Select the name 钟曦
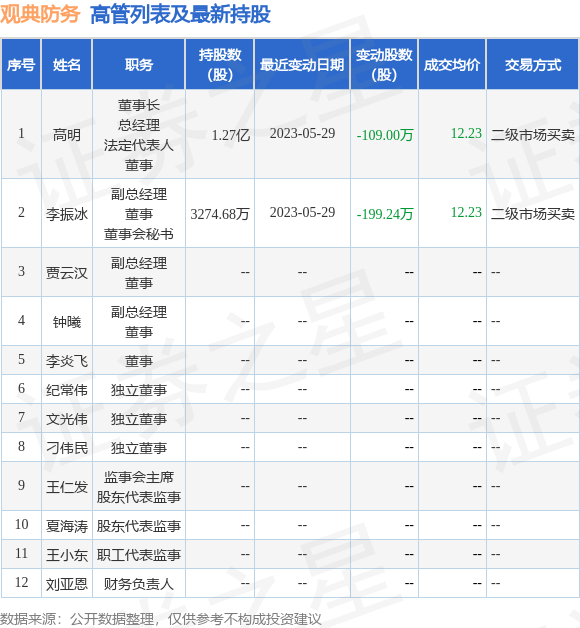Image resolution: width=580 pixels, height=628 pixels. tap(66, 322)
